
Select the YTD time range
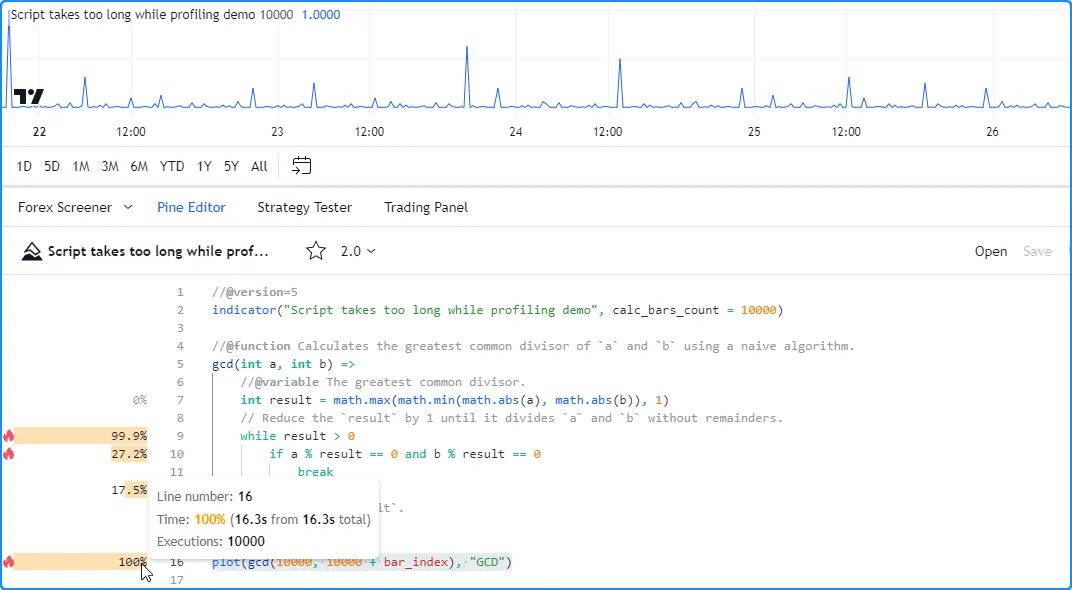(172, 166)
